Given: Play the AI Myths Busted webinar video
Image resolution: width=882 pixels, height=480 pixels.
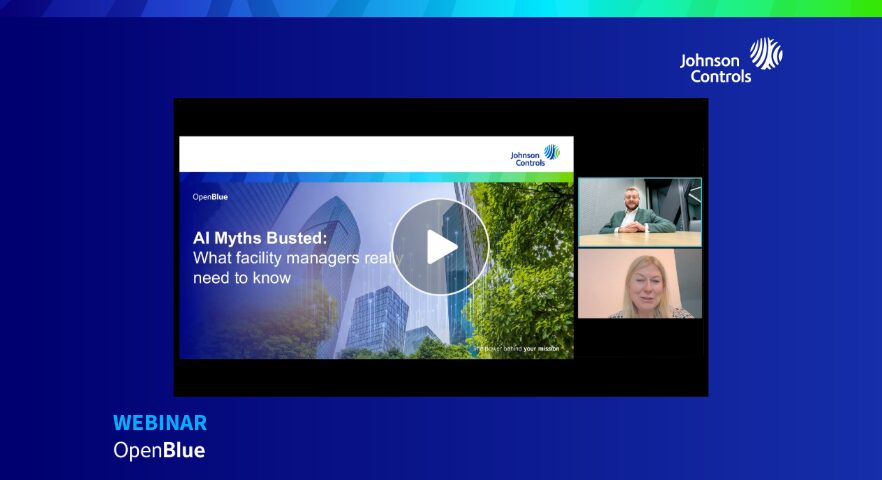Looking at the screenshot, I should click(x=440, y=246).
